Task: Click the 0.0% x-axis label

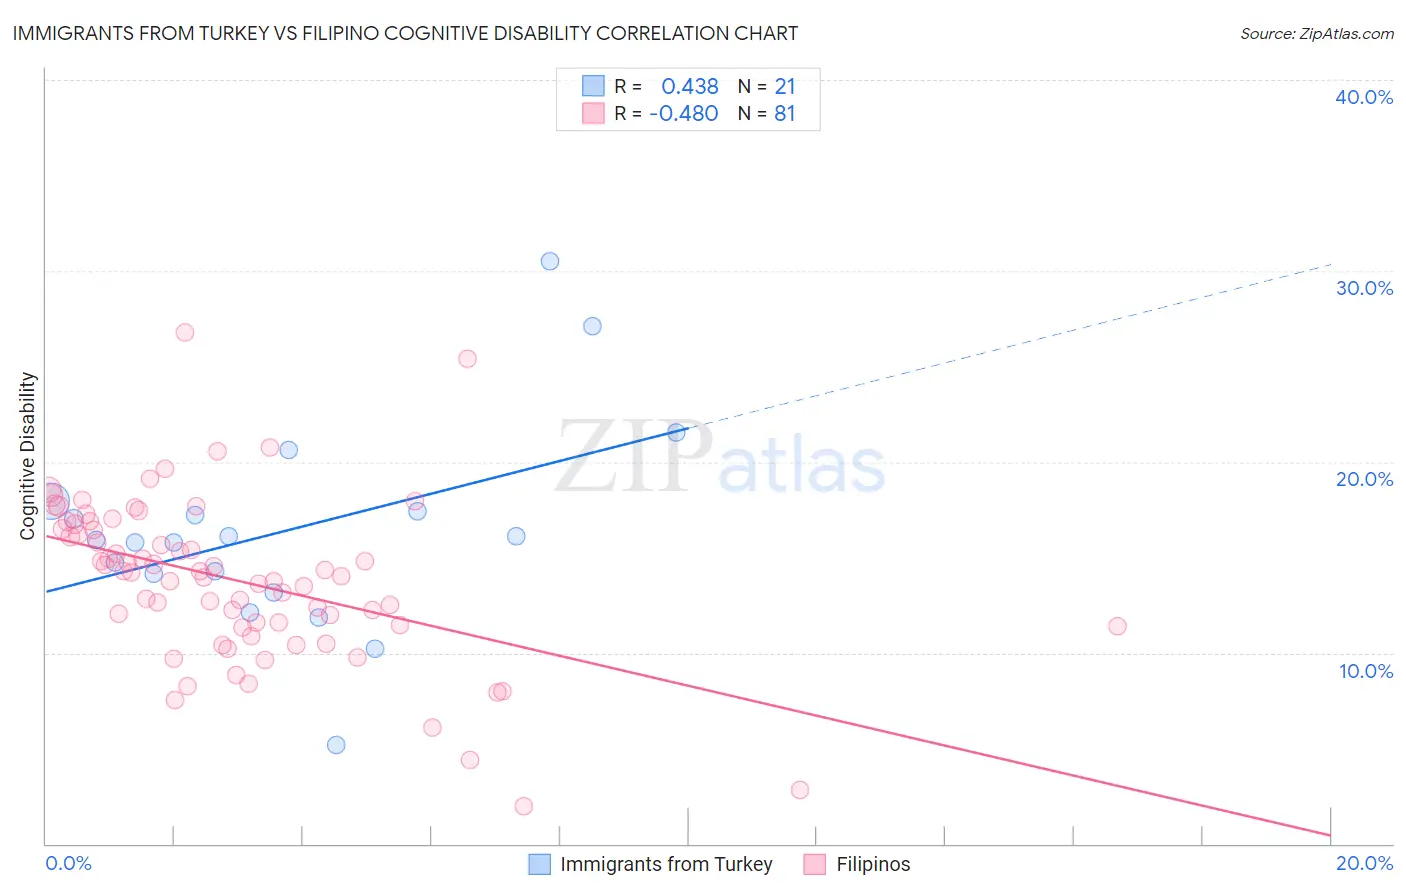Action: click(x=68, y=863)
